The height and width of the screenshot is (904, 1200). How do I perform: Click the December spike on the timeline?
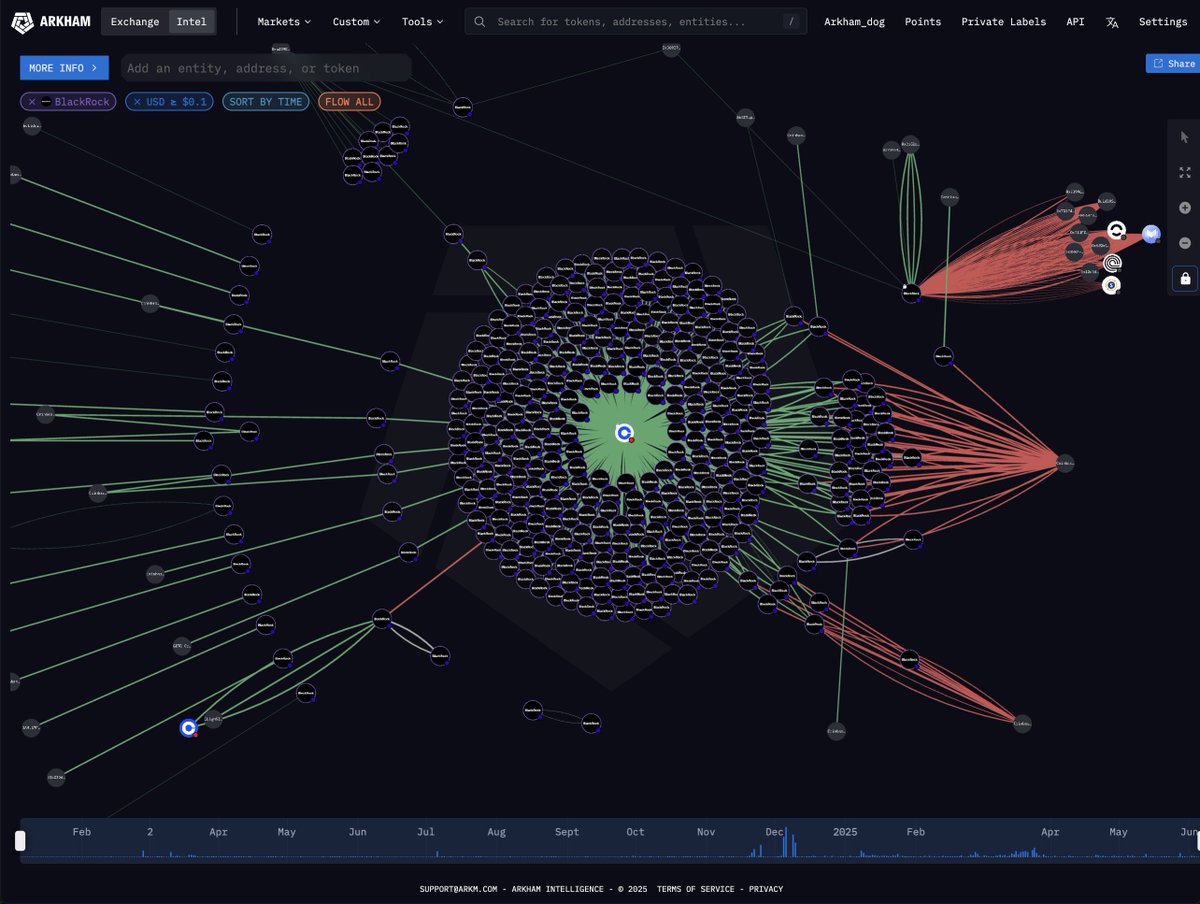click(786, 841)
